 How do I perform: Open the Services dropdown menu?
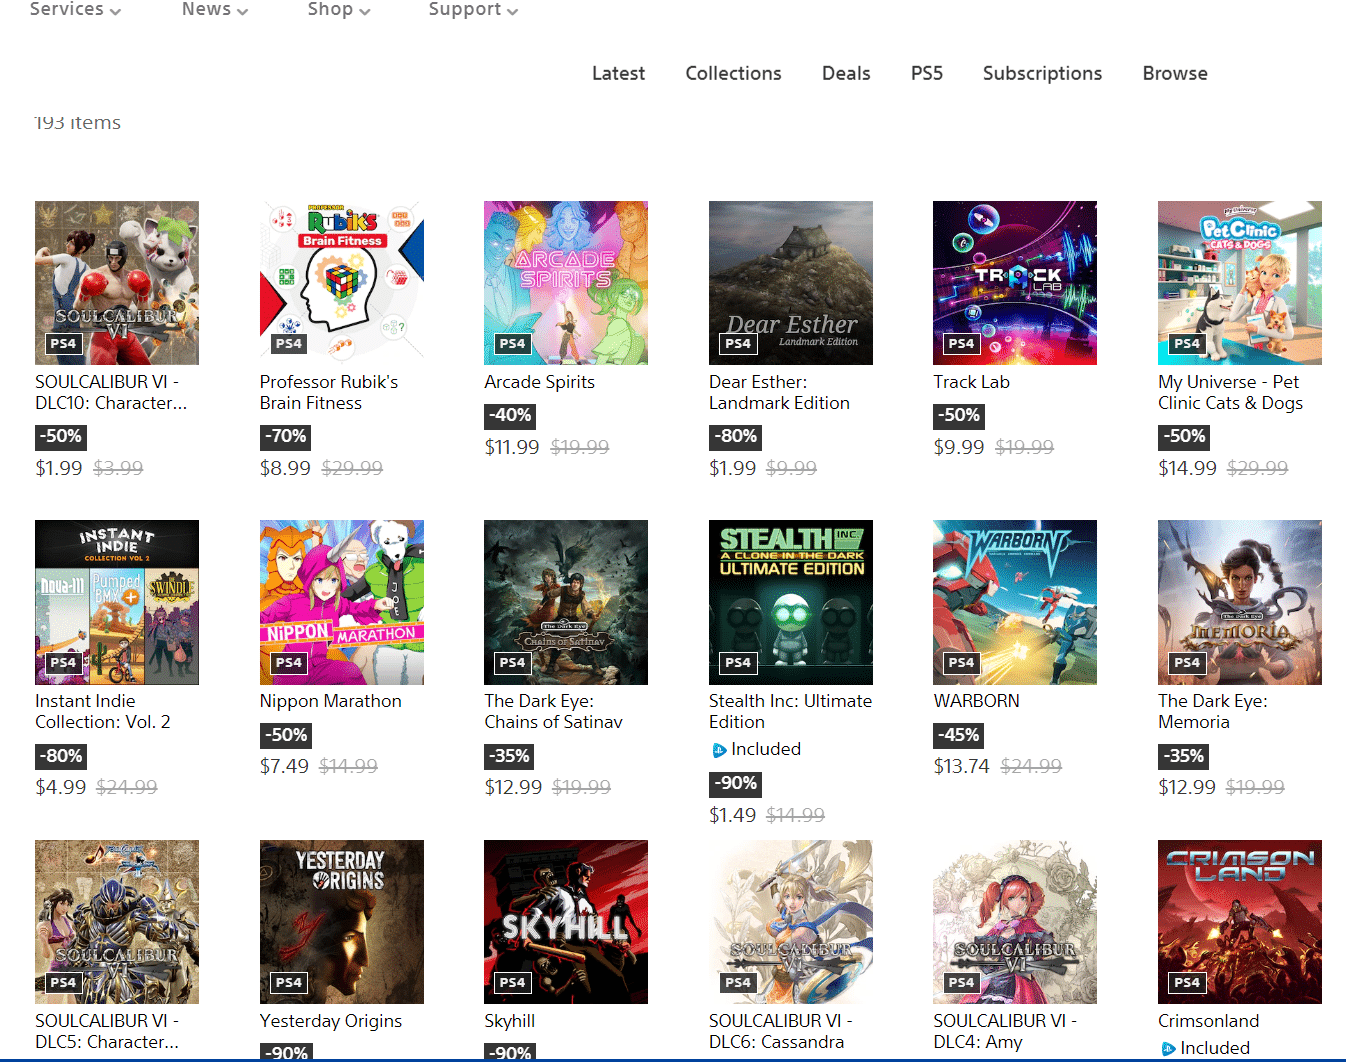(75, 10)
